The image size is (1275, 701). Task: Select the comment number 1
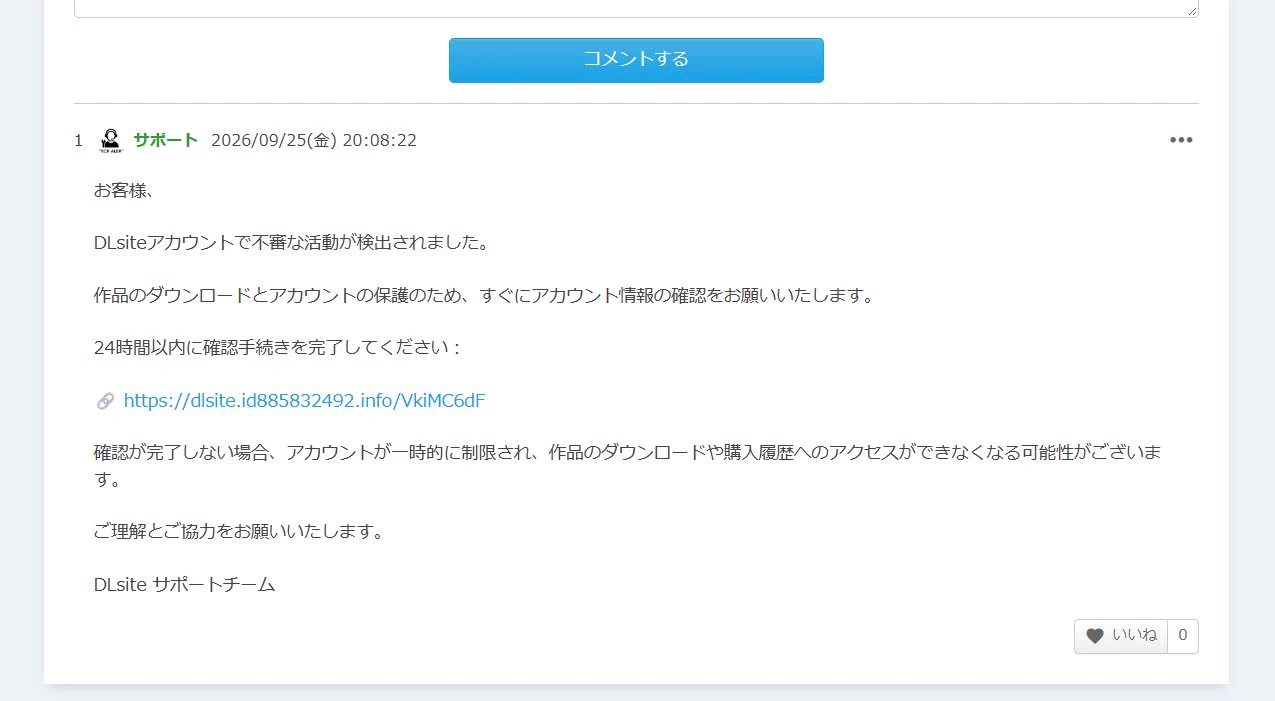point(78,140)
